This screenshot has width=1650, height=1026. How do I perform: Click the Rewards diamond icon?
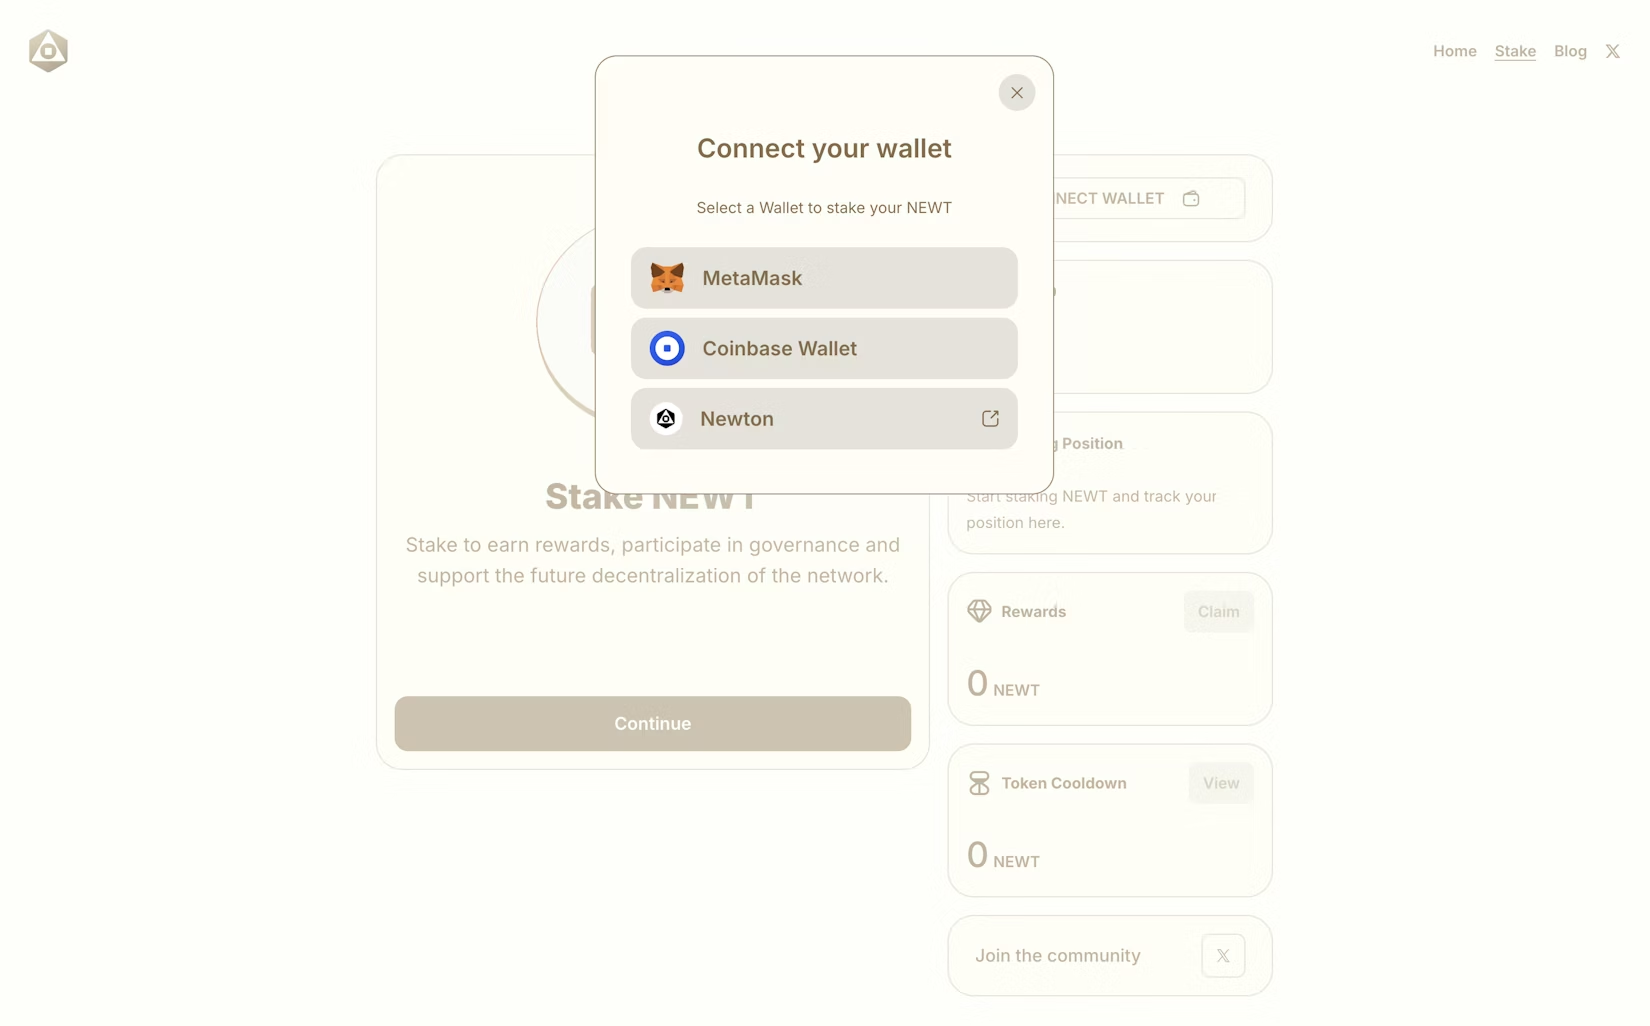[979, 611]
